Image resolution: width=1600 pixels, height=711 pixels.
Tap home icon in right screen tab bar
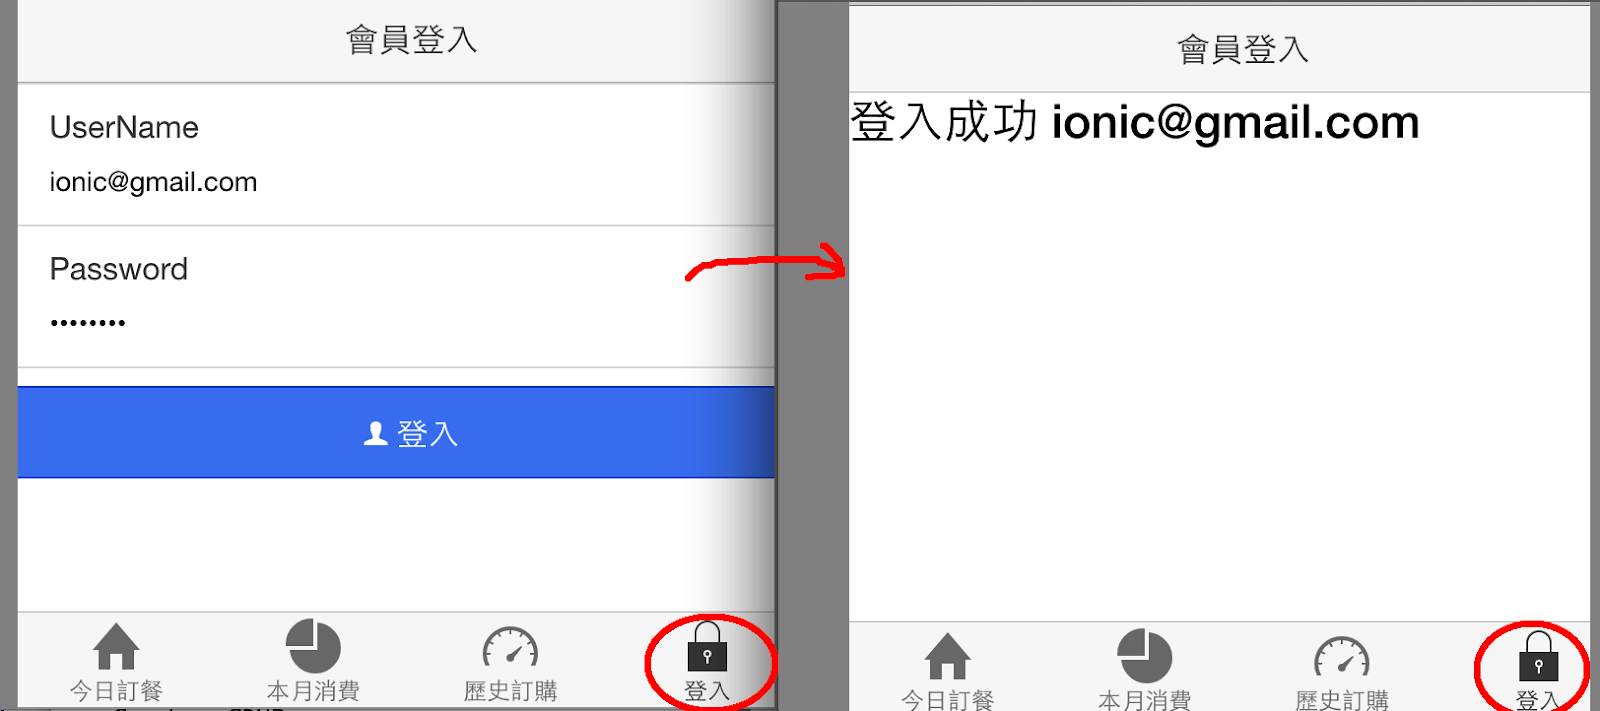[x=947, y=656]
